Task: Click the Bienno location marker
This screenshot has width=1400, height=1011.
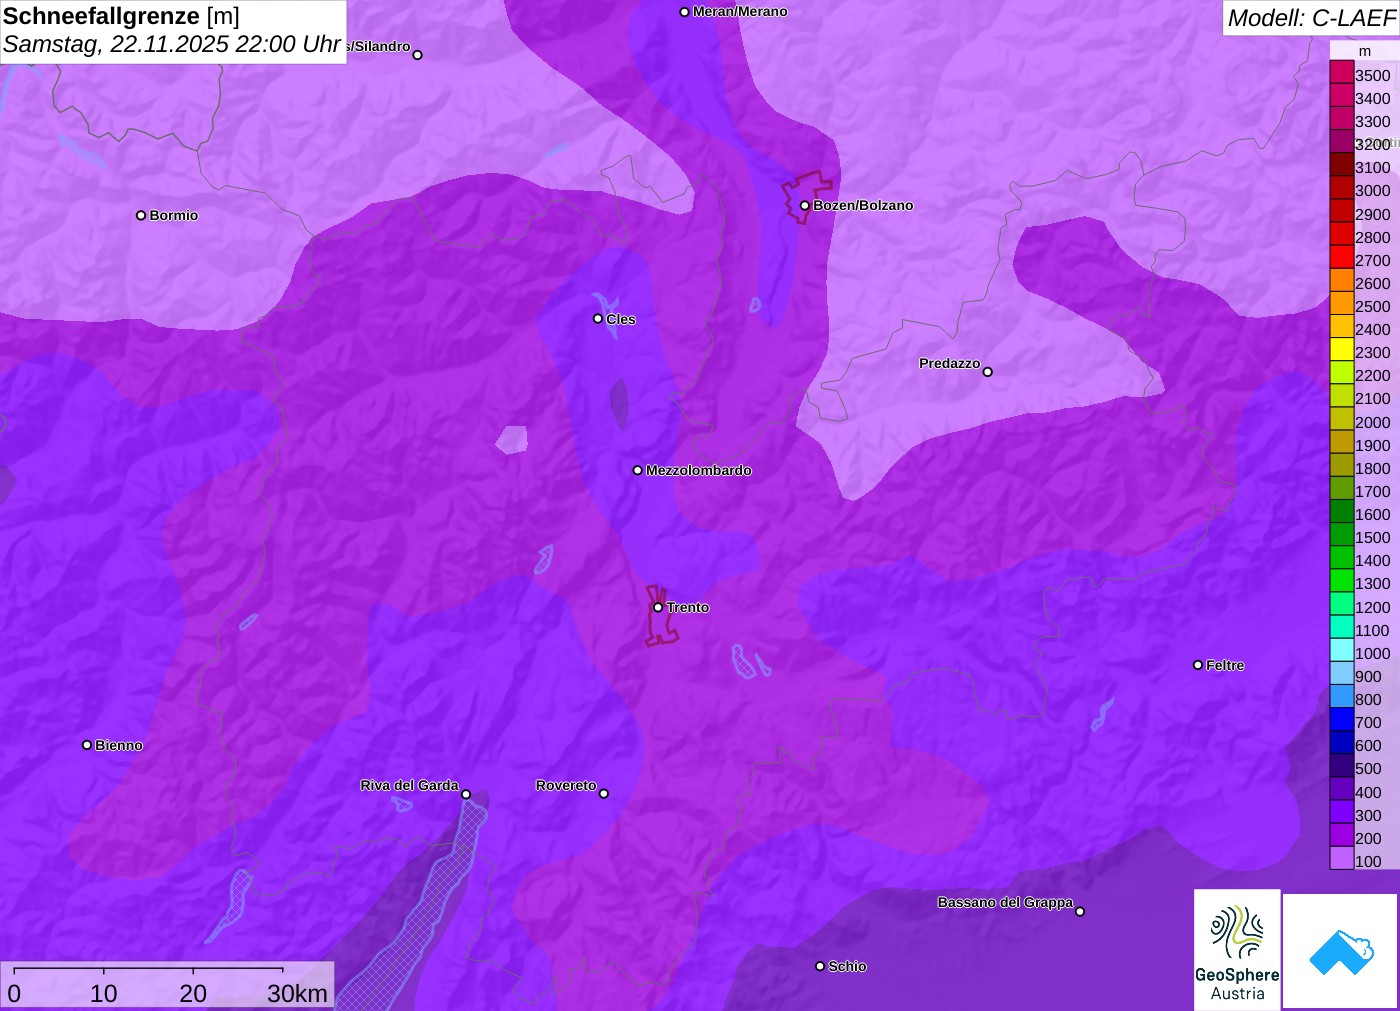Action: click(x=87, y=745)
